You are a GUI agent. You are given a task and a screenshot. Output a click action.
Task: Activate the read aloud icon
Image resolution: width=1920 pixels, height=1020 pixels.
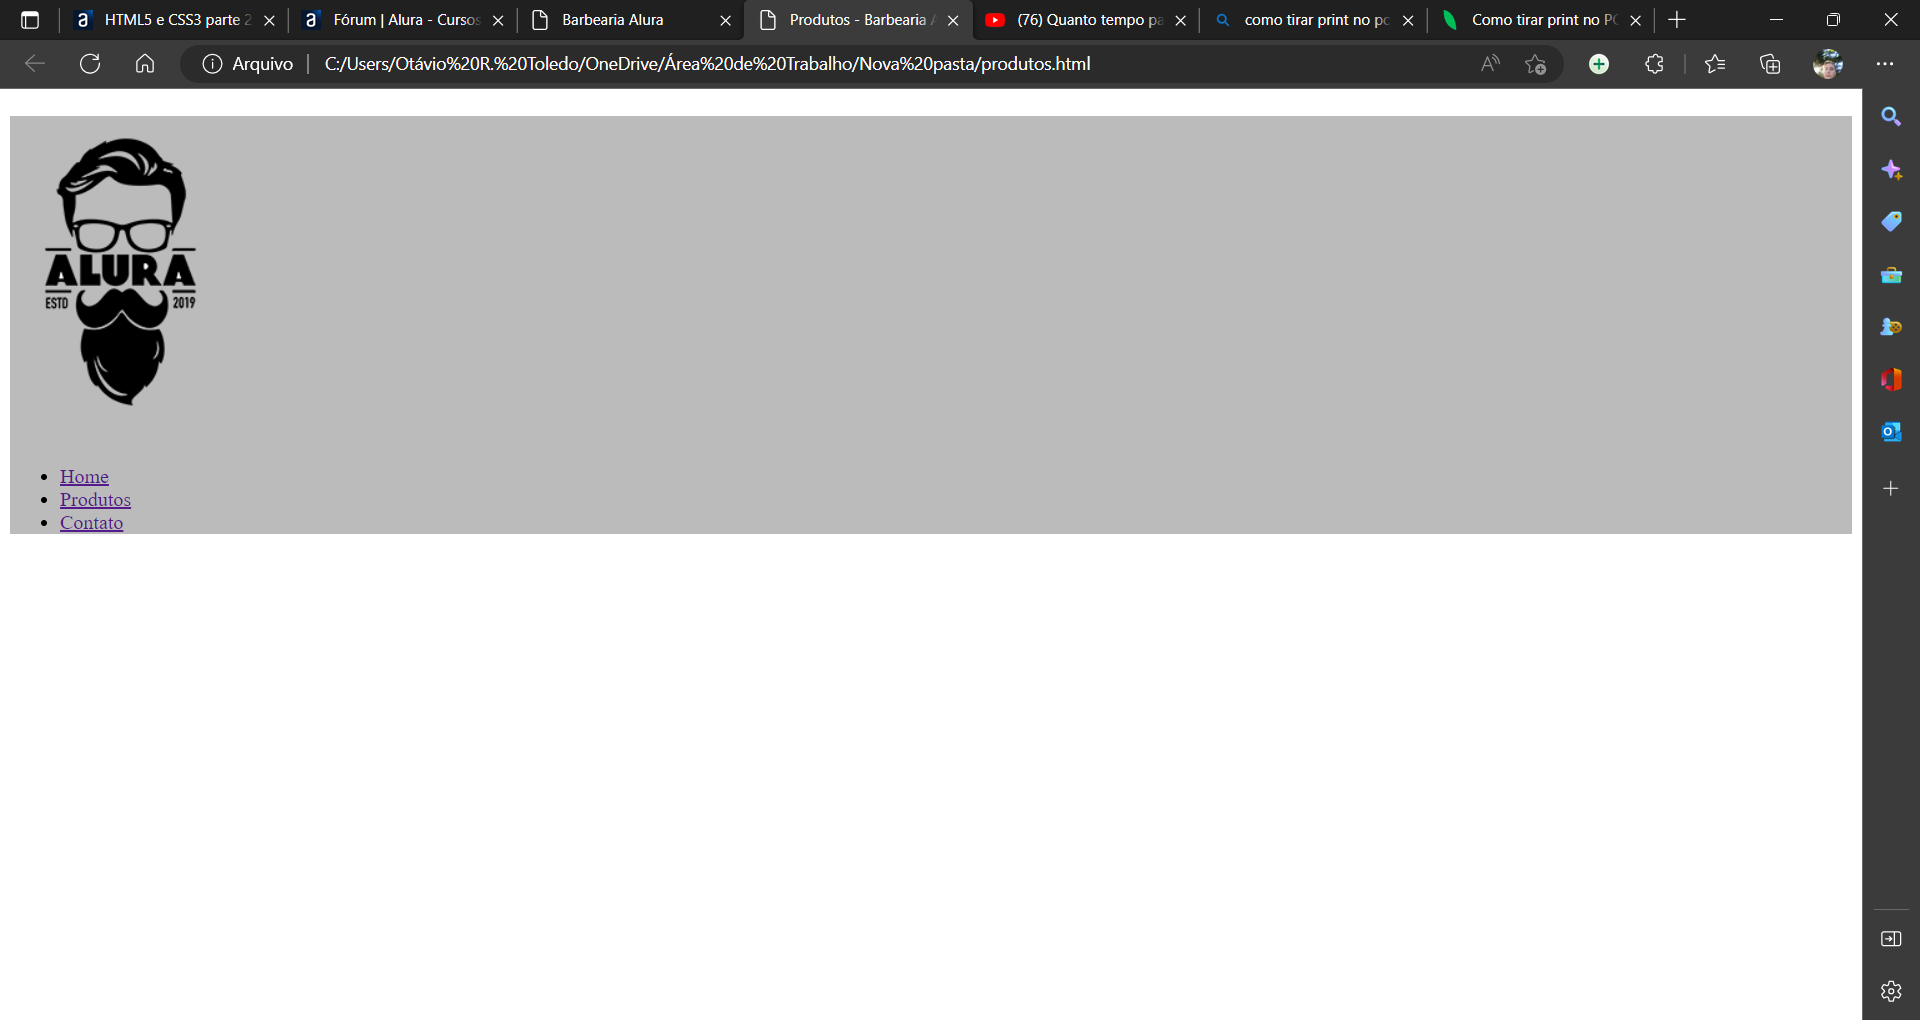tap(1490, 64)
